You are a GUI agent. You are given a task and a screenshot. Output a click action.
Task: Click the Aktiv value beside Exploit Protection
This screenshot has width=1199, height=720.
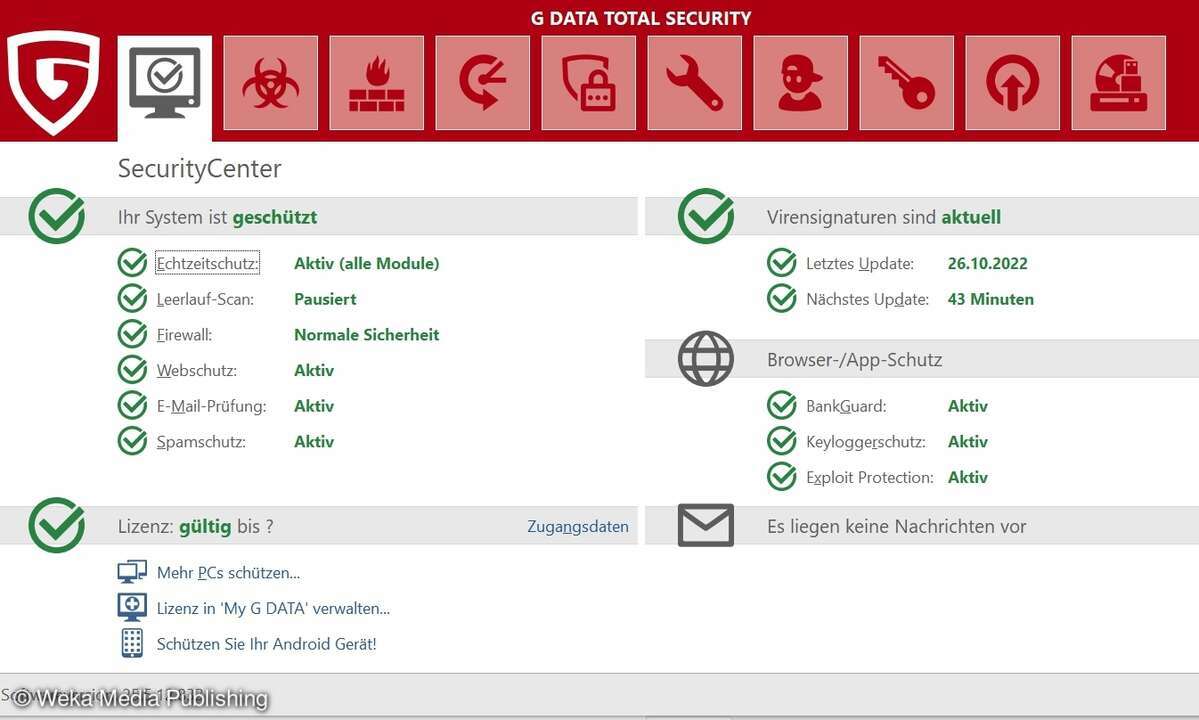point(968,478)
